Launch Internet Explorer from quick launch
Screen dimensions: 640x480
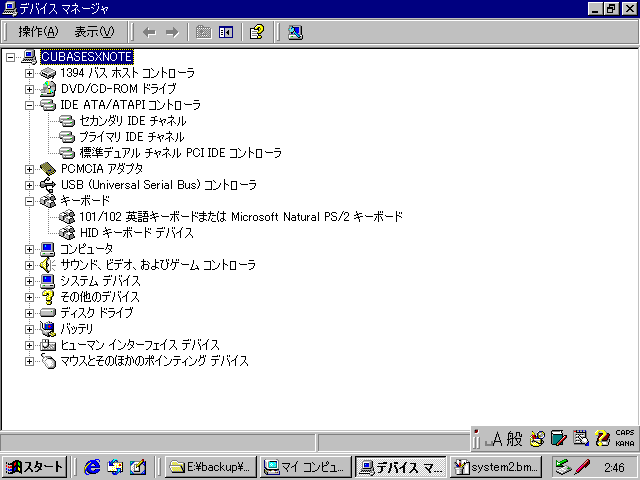(x=92, y=467)
